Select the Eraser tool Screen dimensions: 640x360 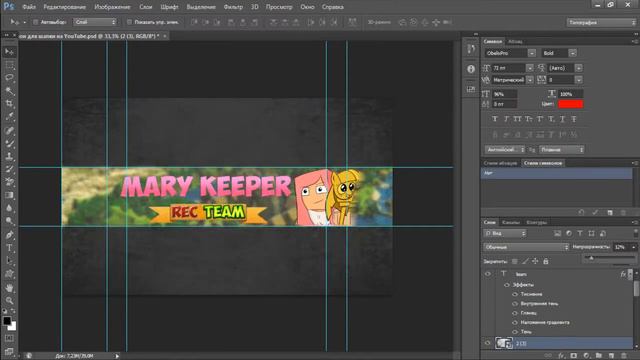[x=9, y=182]
